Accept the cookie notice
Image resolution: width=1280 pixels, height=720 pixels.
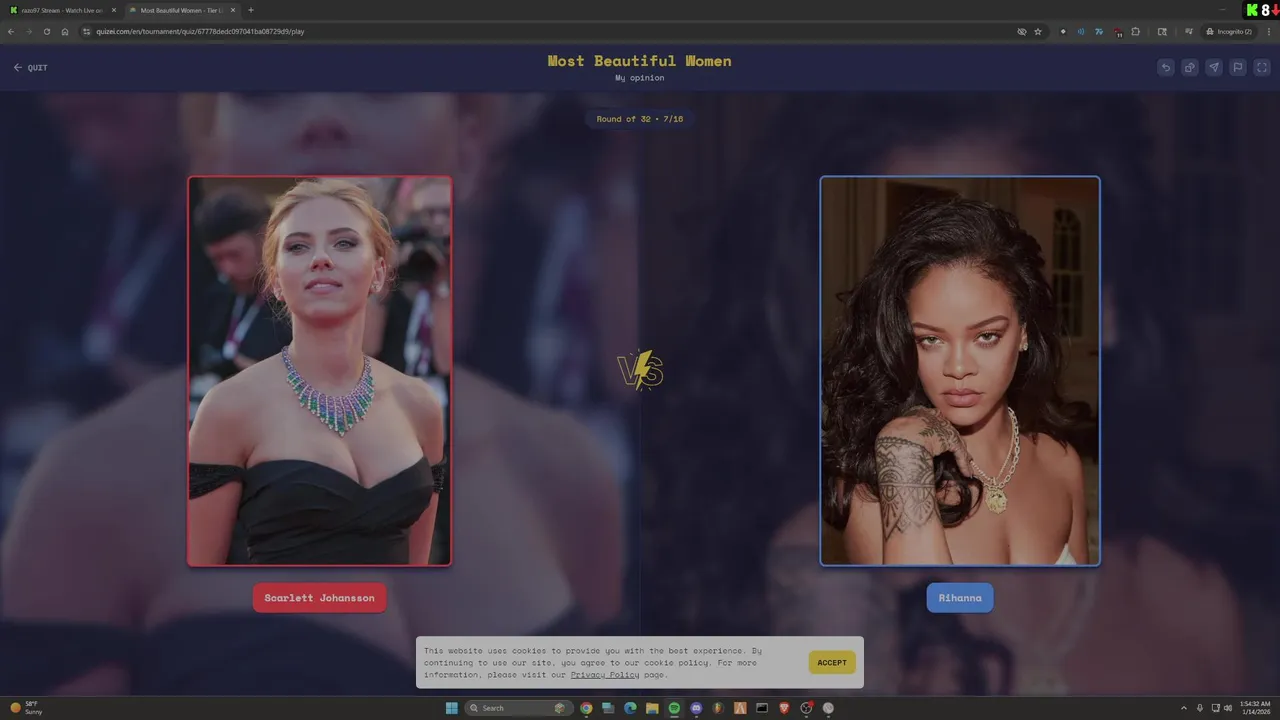[x=832, y=662]
